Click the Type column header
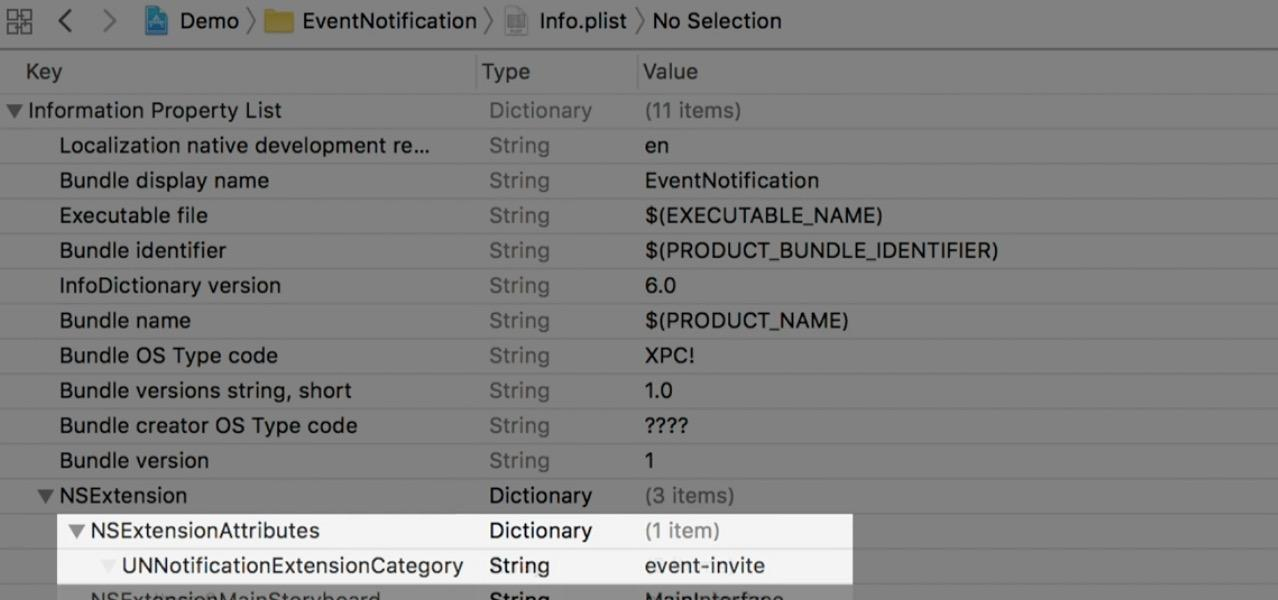Viewport: 1278px width, 600px height. coord(506,72)
